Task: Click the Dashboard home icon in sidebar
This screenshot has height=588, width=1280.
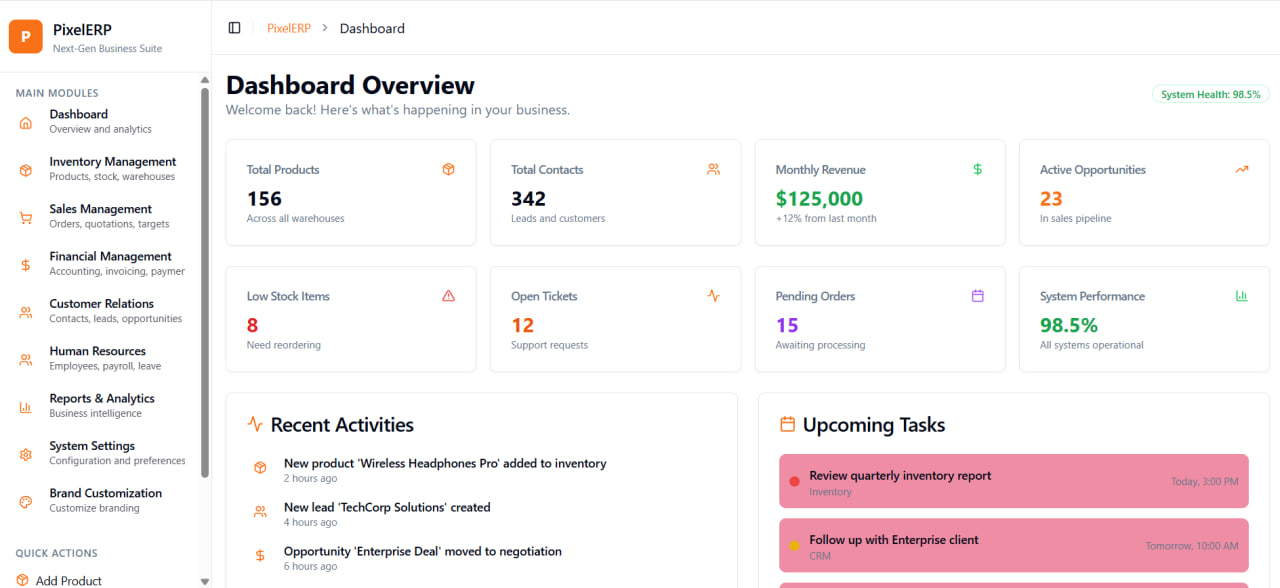Action: (x=26, y=123)
